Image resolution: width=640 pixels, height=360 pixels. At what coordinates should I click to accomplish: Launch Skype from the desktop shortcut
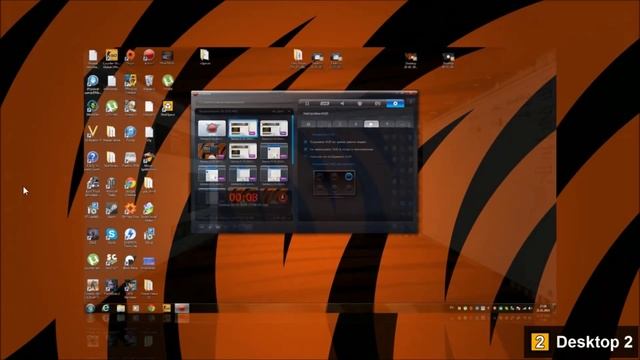pos(111,234)
